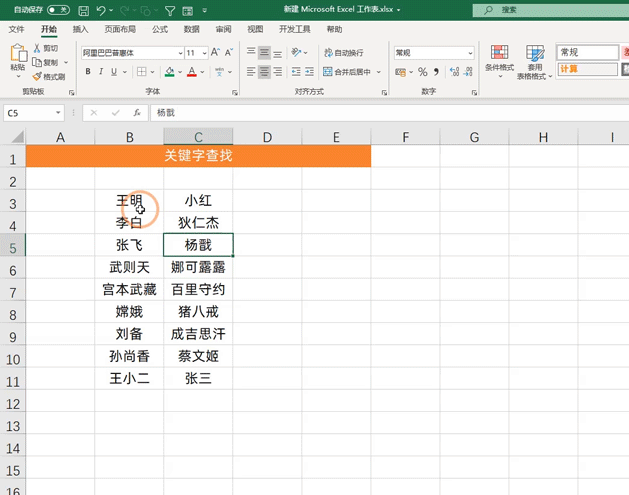
Task: Click the decrease decimal icon
Action: pyautogui.click(x=468, y=72)
